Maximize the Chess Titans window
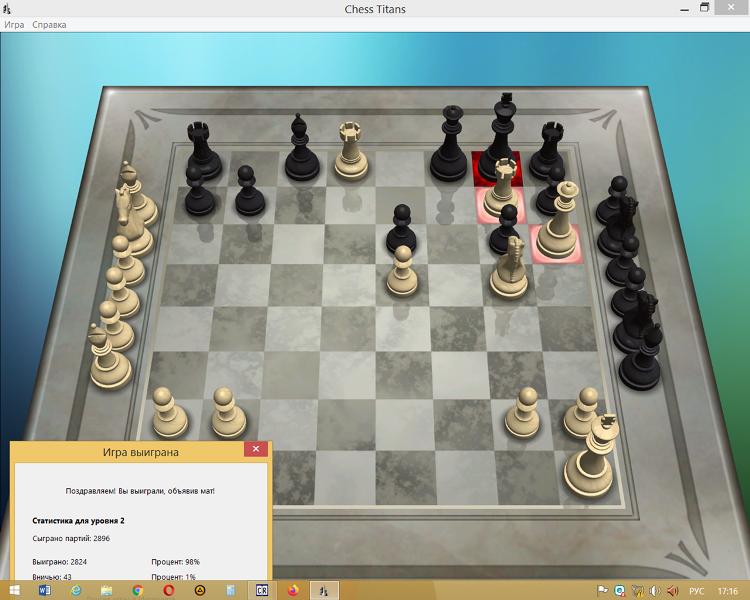Image resolution: width=750 pixels, height=600 pixels. pos(704,8)
